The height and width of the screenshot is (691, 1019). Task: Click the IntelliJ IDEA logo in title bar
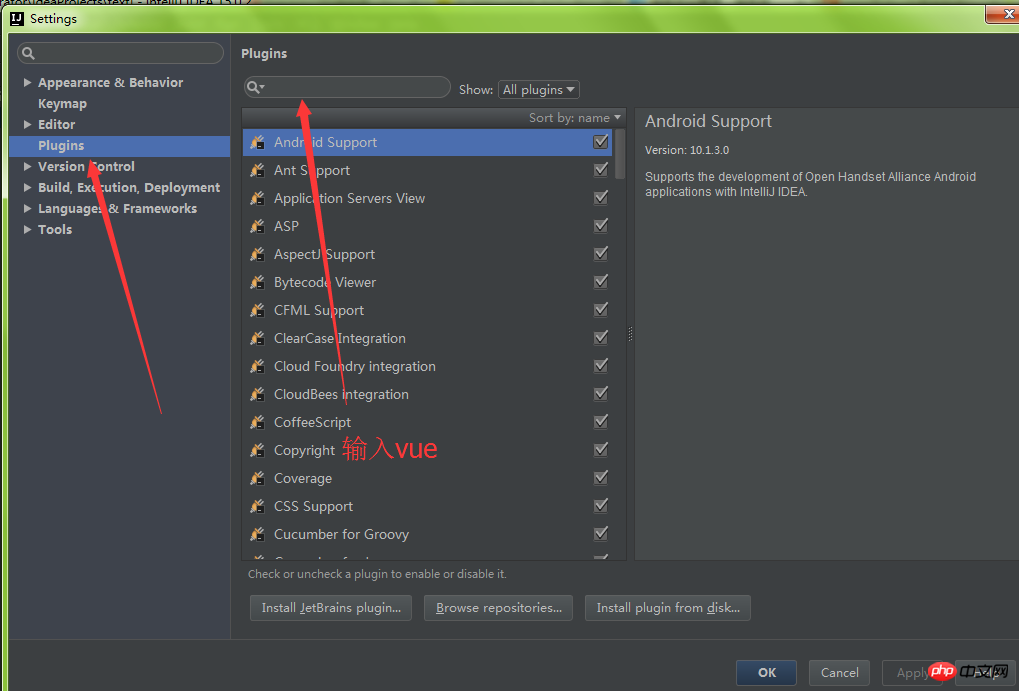coord(17,19)
